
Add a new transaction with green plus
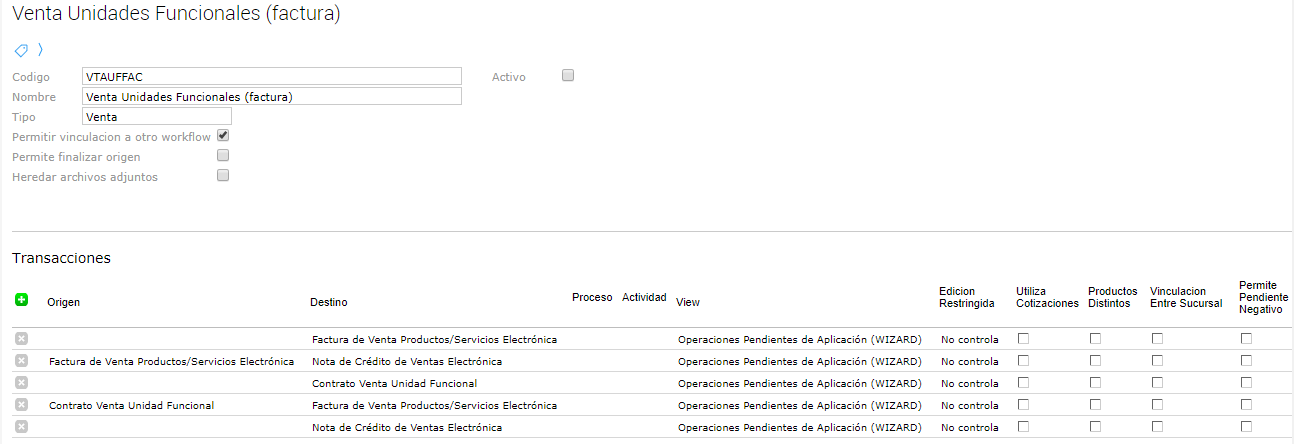click(22, 299)
